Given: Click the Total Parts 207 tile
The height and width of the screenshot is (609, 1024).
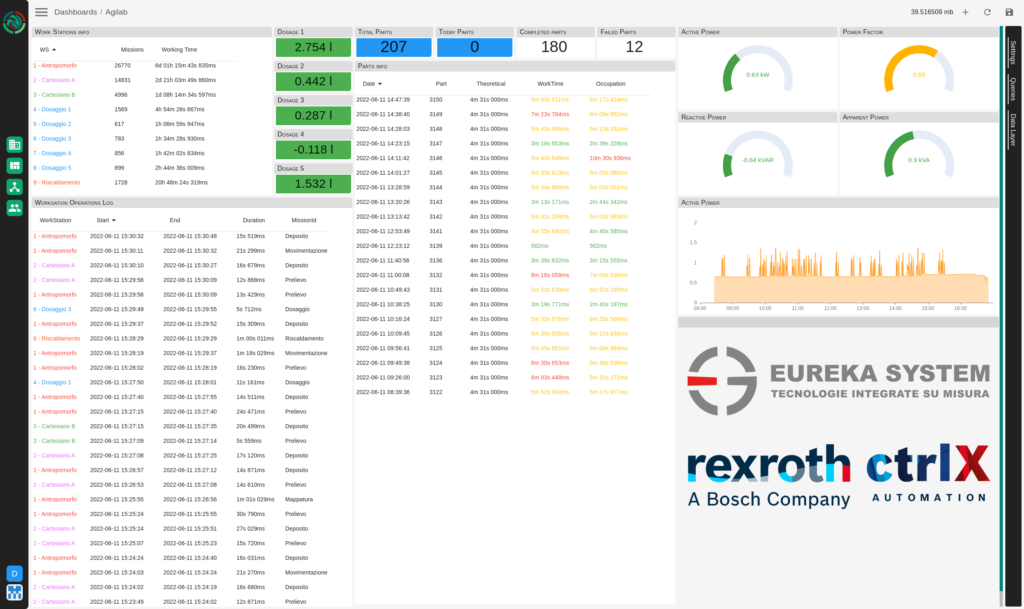Looking at the screenshot, I should click(x=393, y=47).
